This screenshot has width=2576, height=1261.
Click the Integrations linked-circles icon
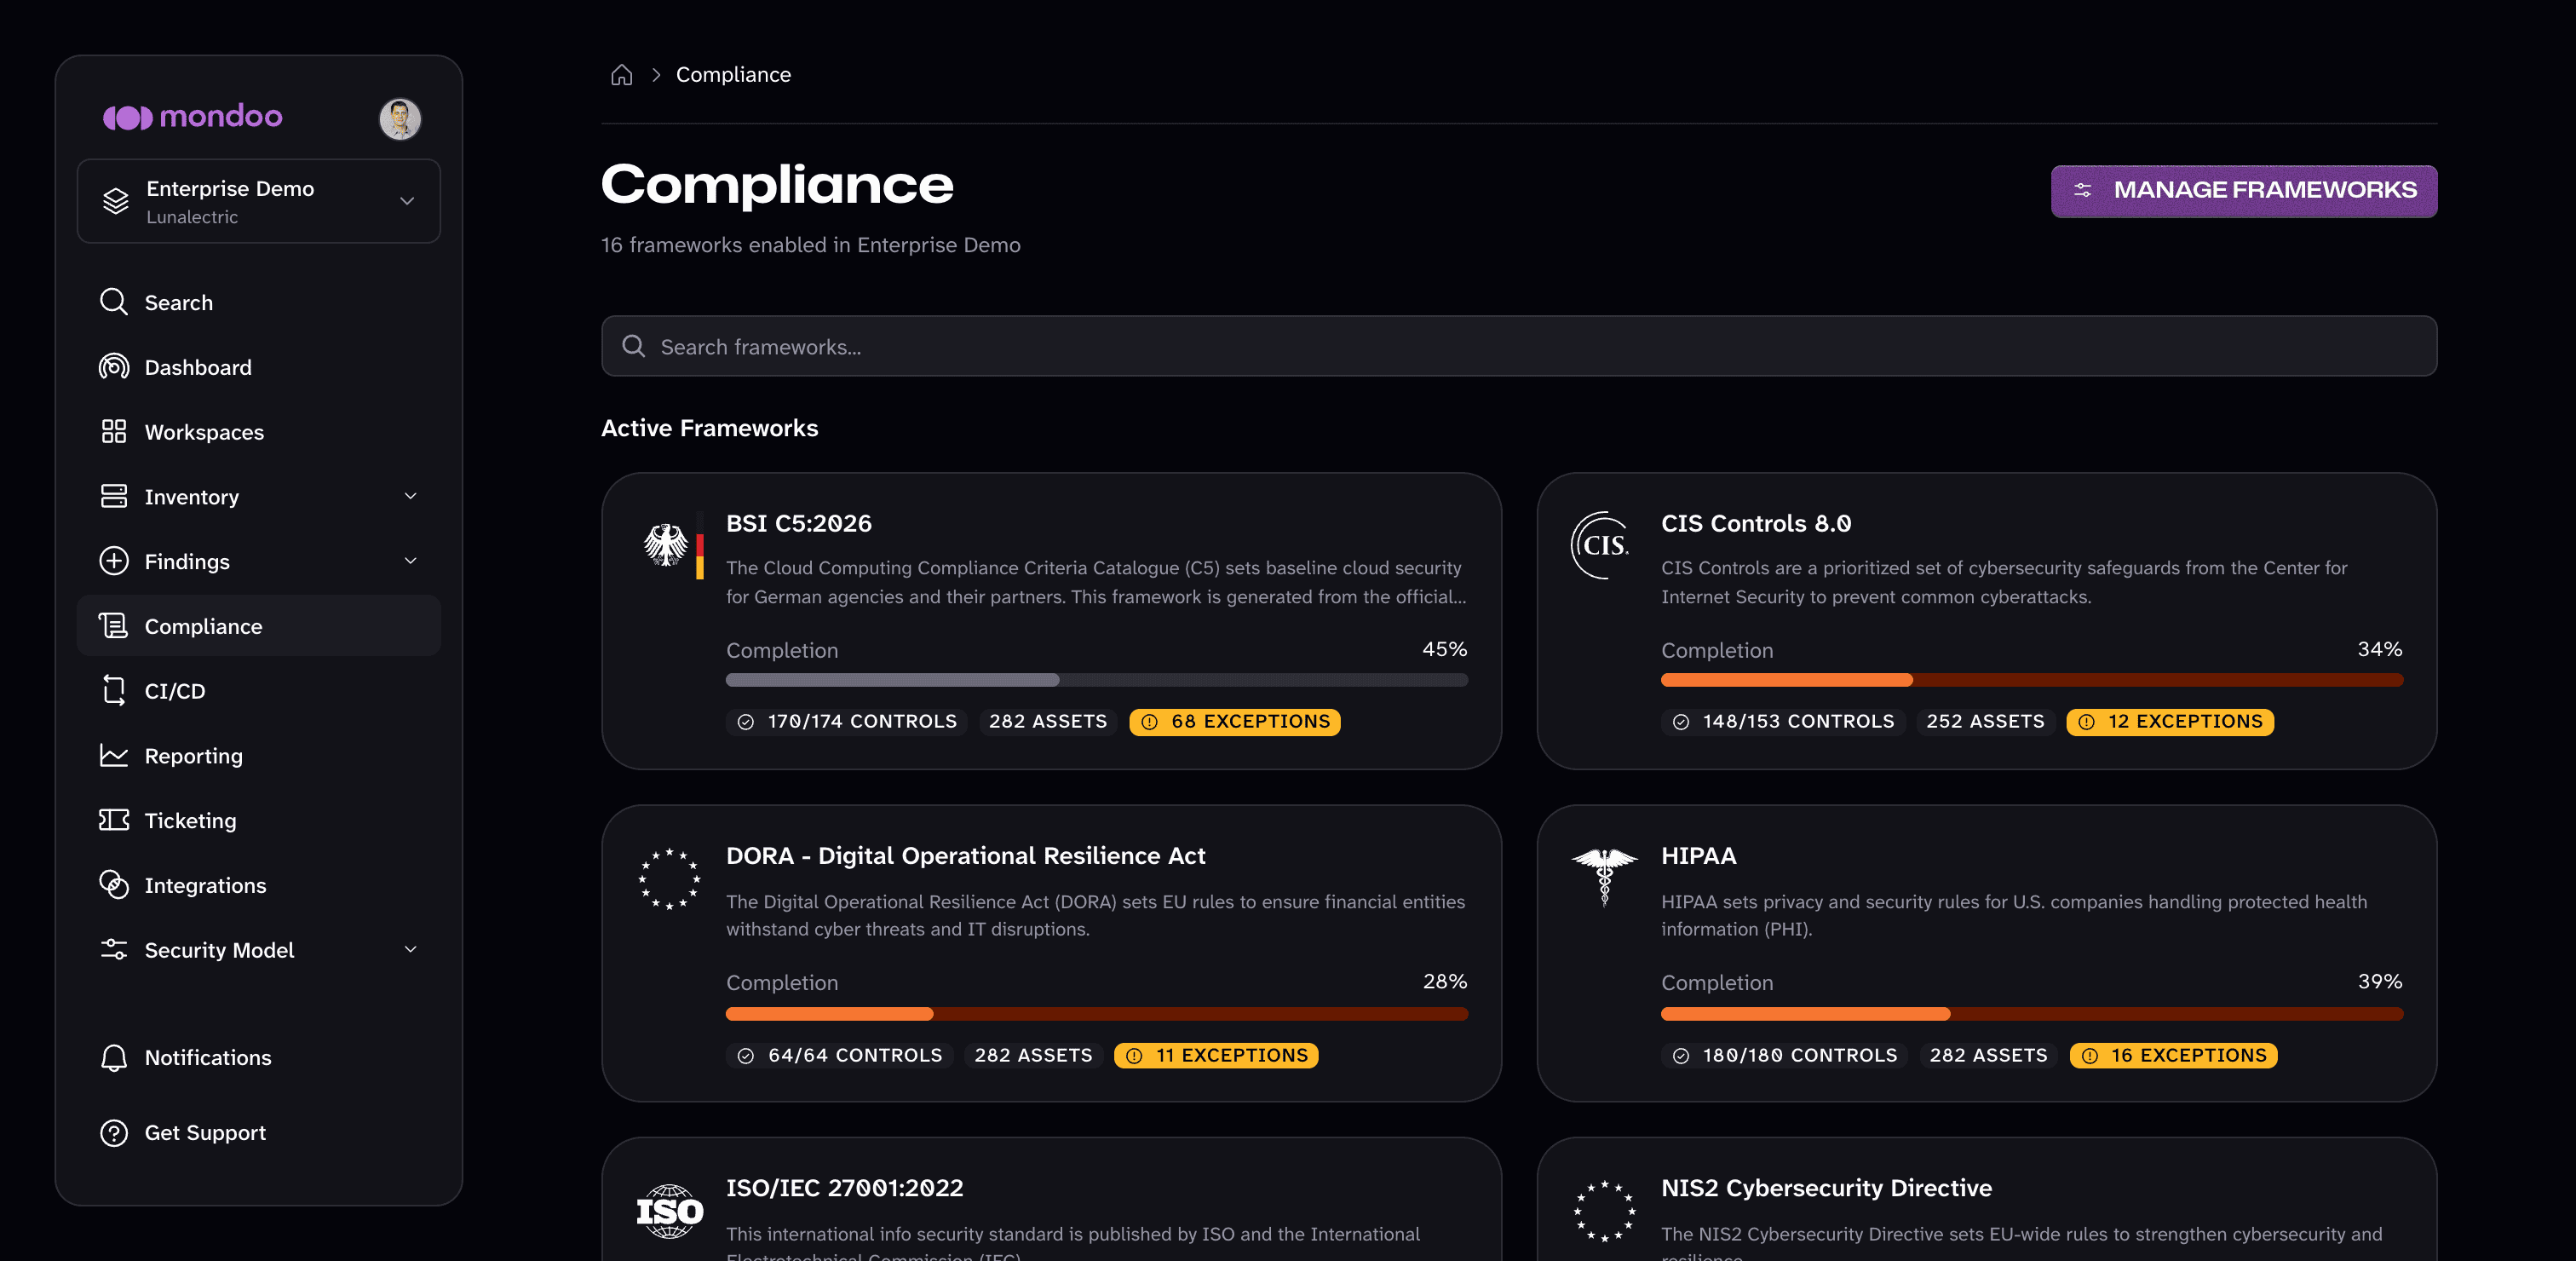pyautogui.click(x=114, y=885)
